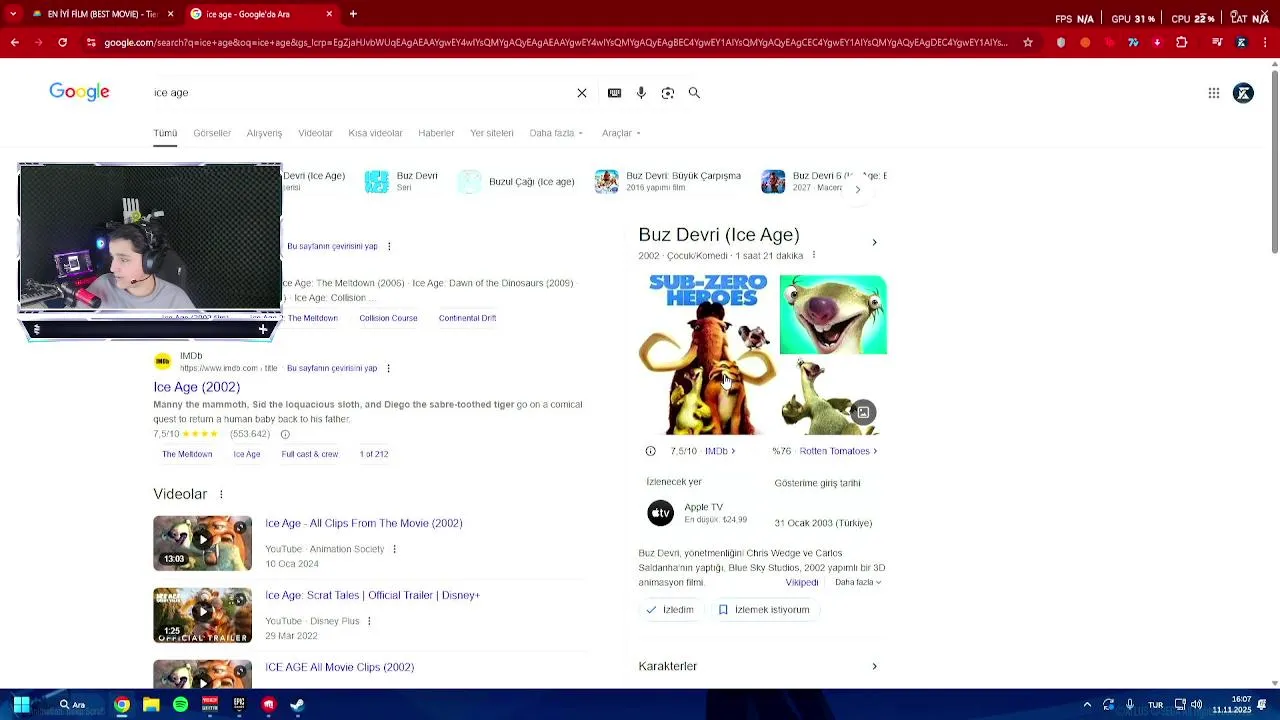
Task: Search by image with the Lens icon
Action: pos(668,93)
